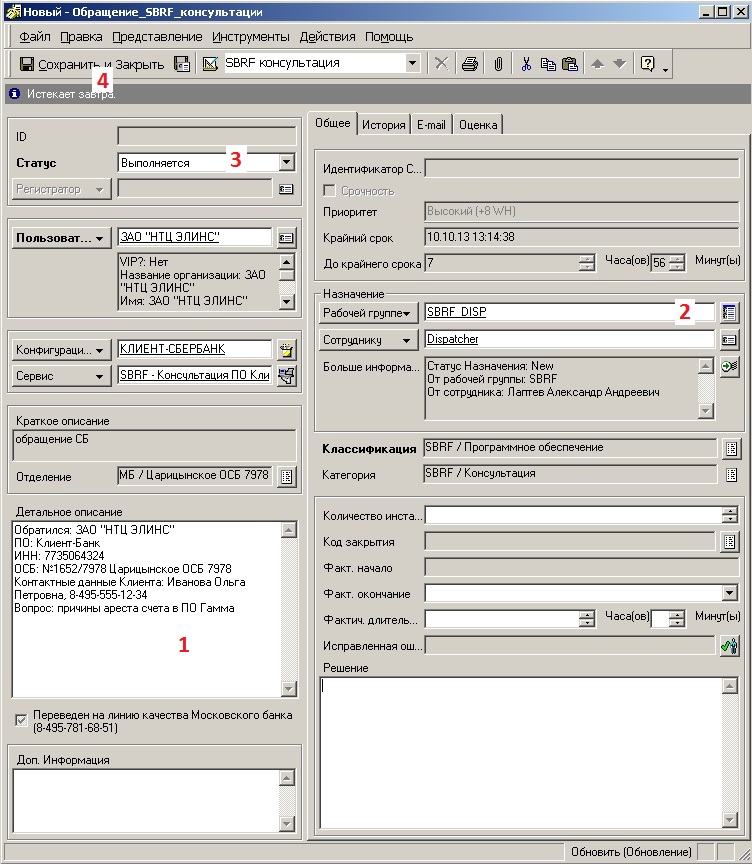Open the Файл menu
Viewport: 752px width, 865px height.
tap(34, 37)
